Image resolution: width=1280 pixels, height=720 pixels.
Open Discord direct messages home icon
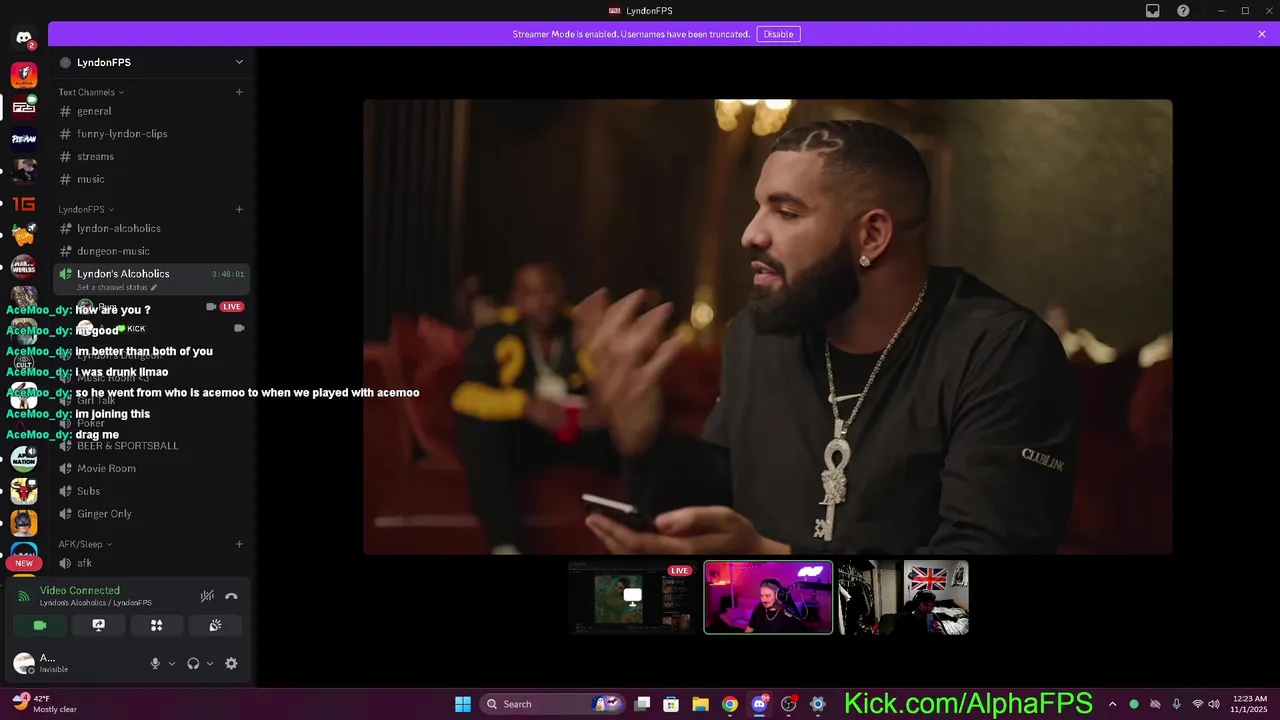pos(24,38)
